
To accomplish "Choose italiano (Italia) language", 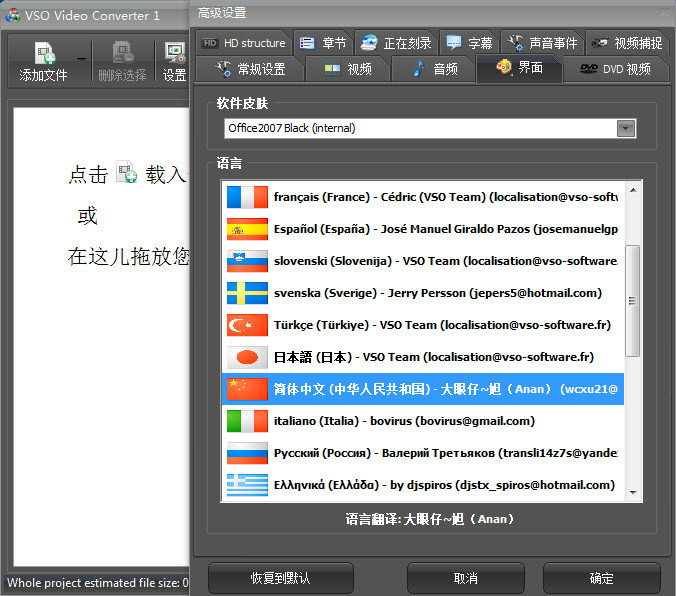I will coord(422,421).
